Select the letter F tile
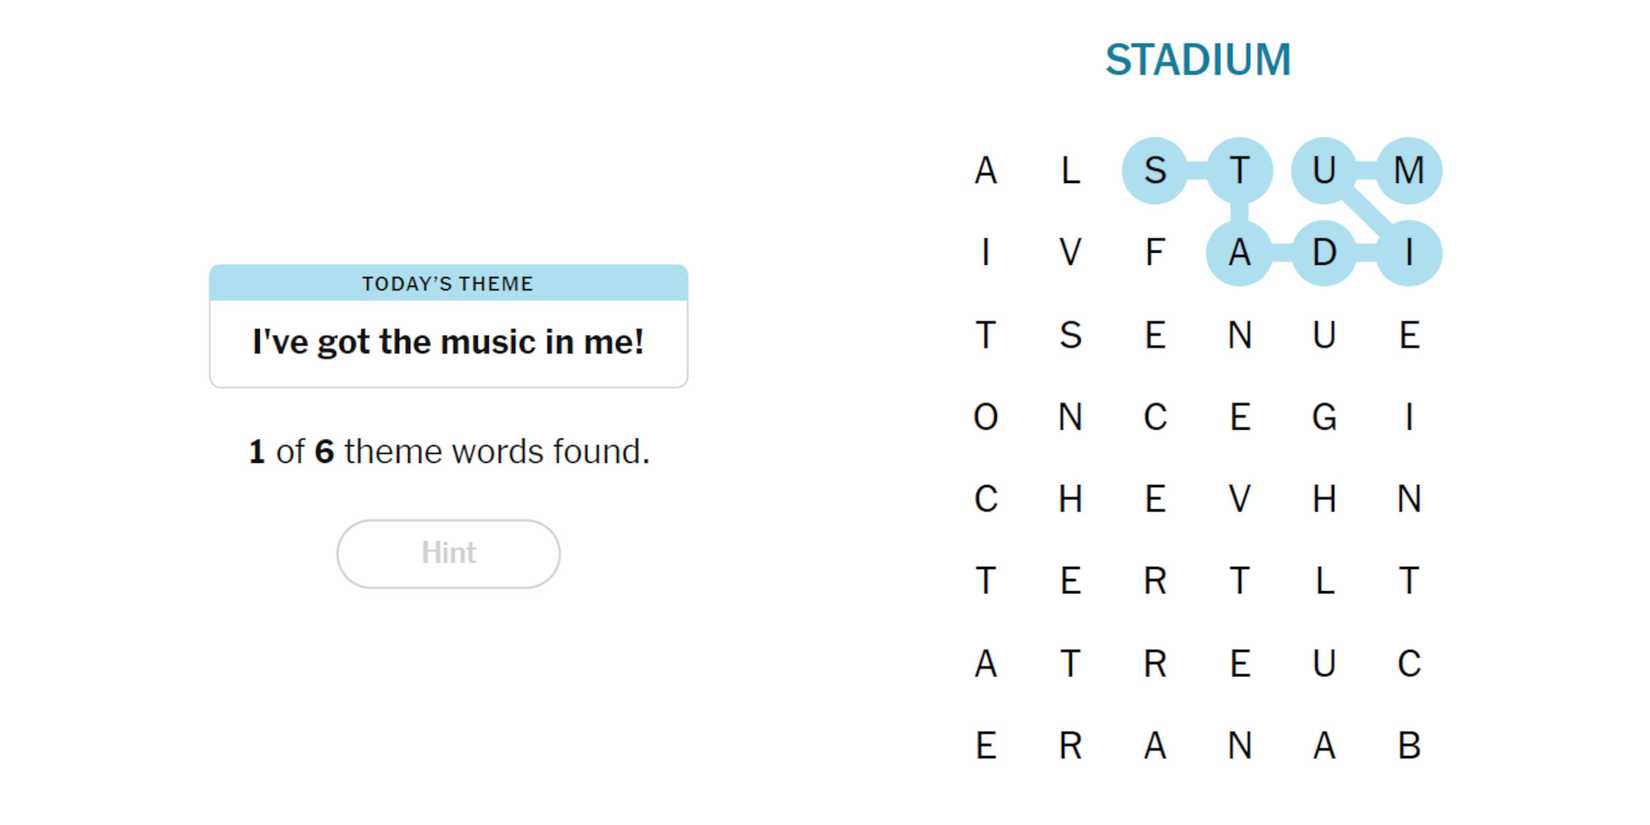Image resolution: width=1650 pixels, height=825 pixels. tap(1155, 252)
